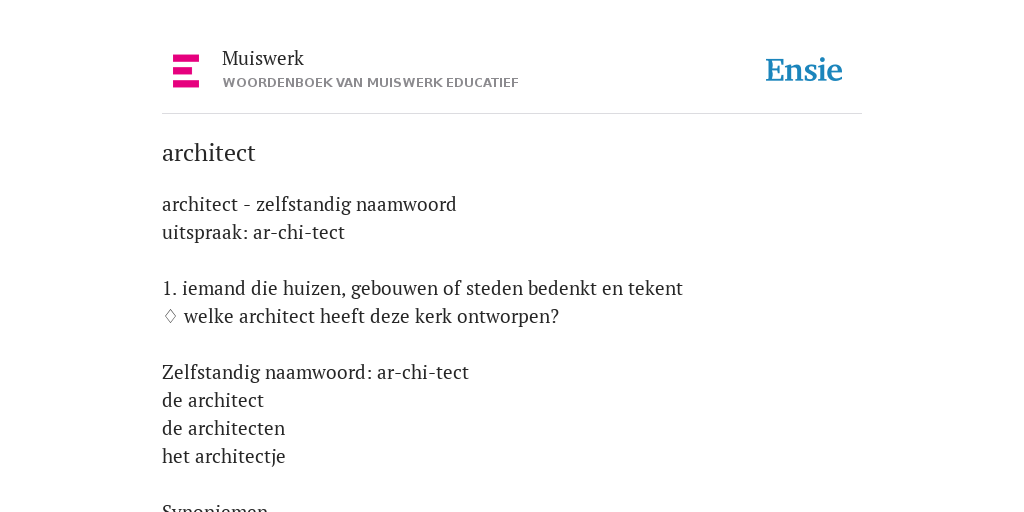
Task: Click the horizontal divider line below the header
Action: click(x=512, y=114)
